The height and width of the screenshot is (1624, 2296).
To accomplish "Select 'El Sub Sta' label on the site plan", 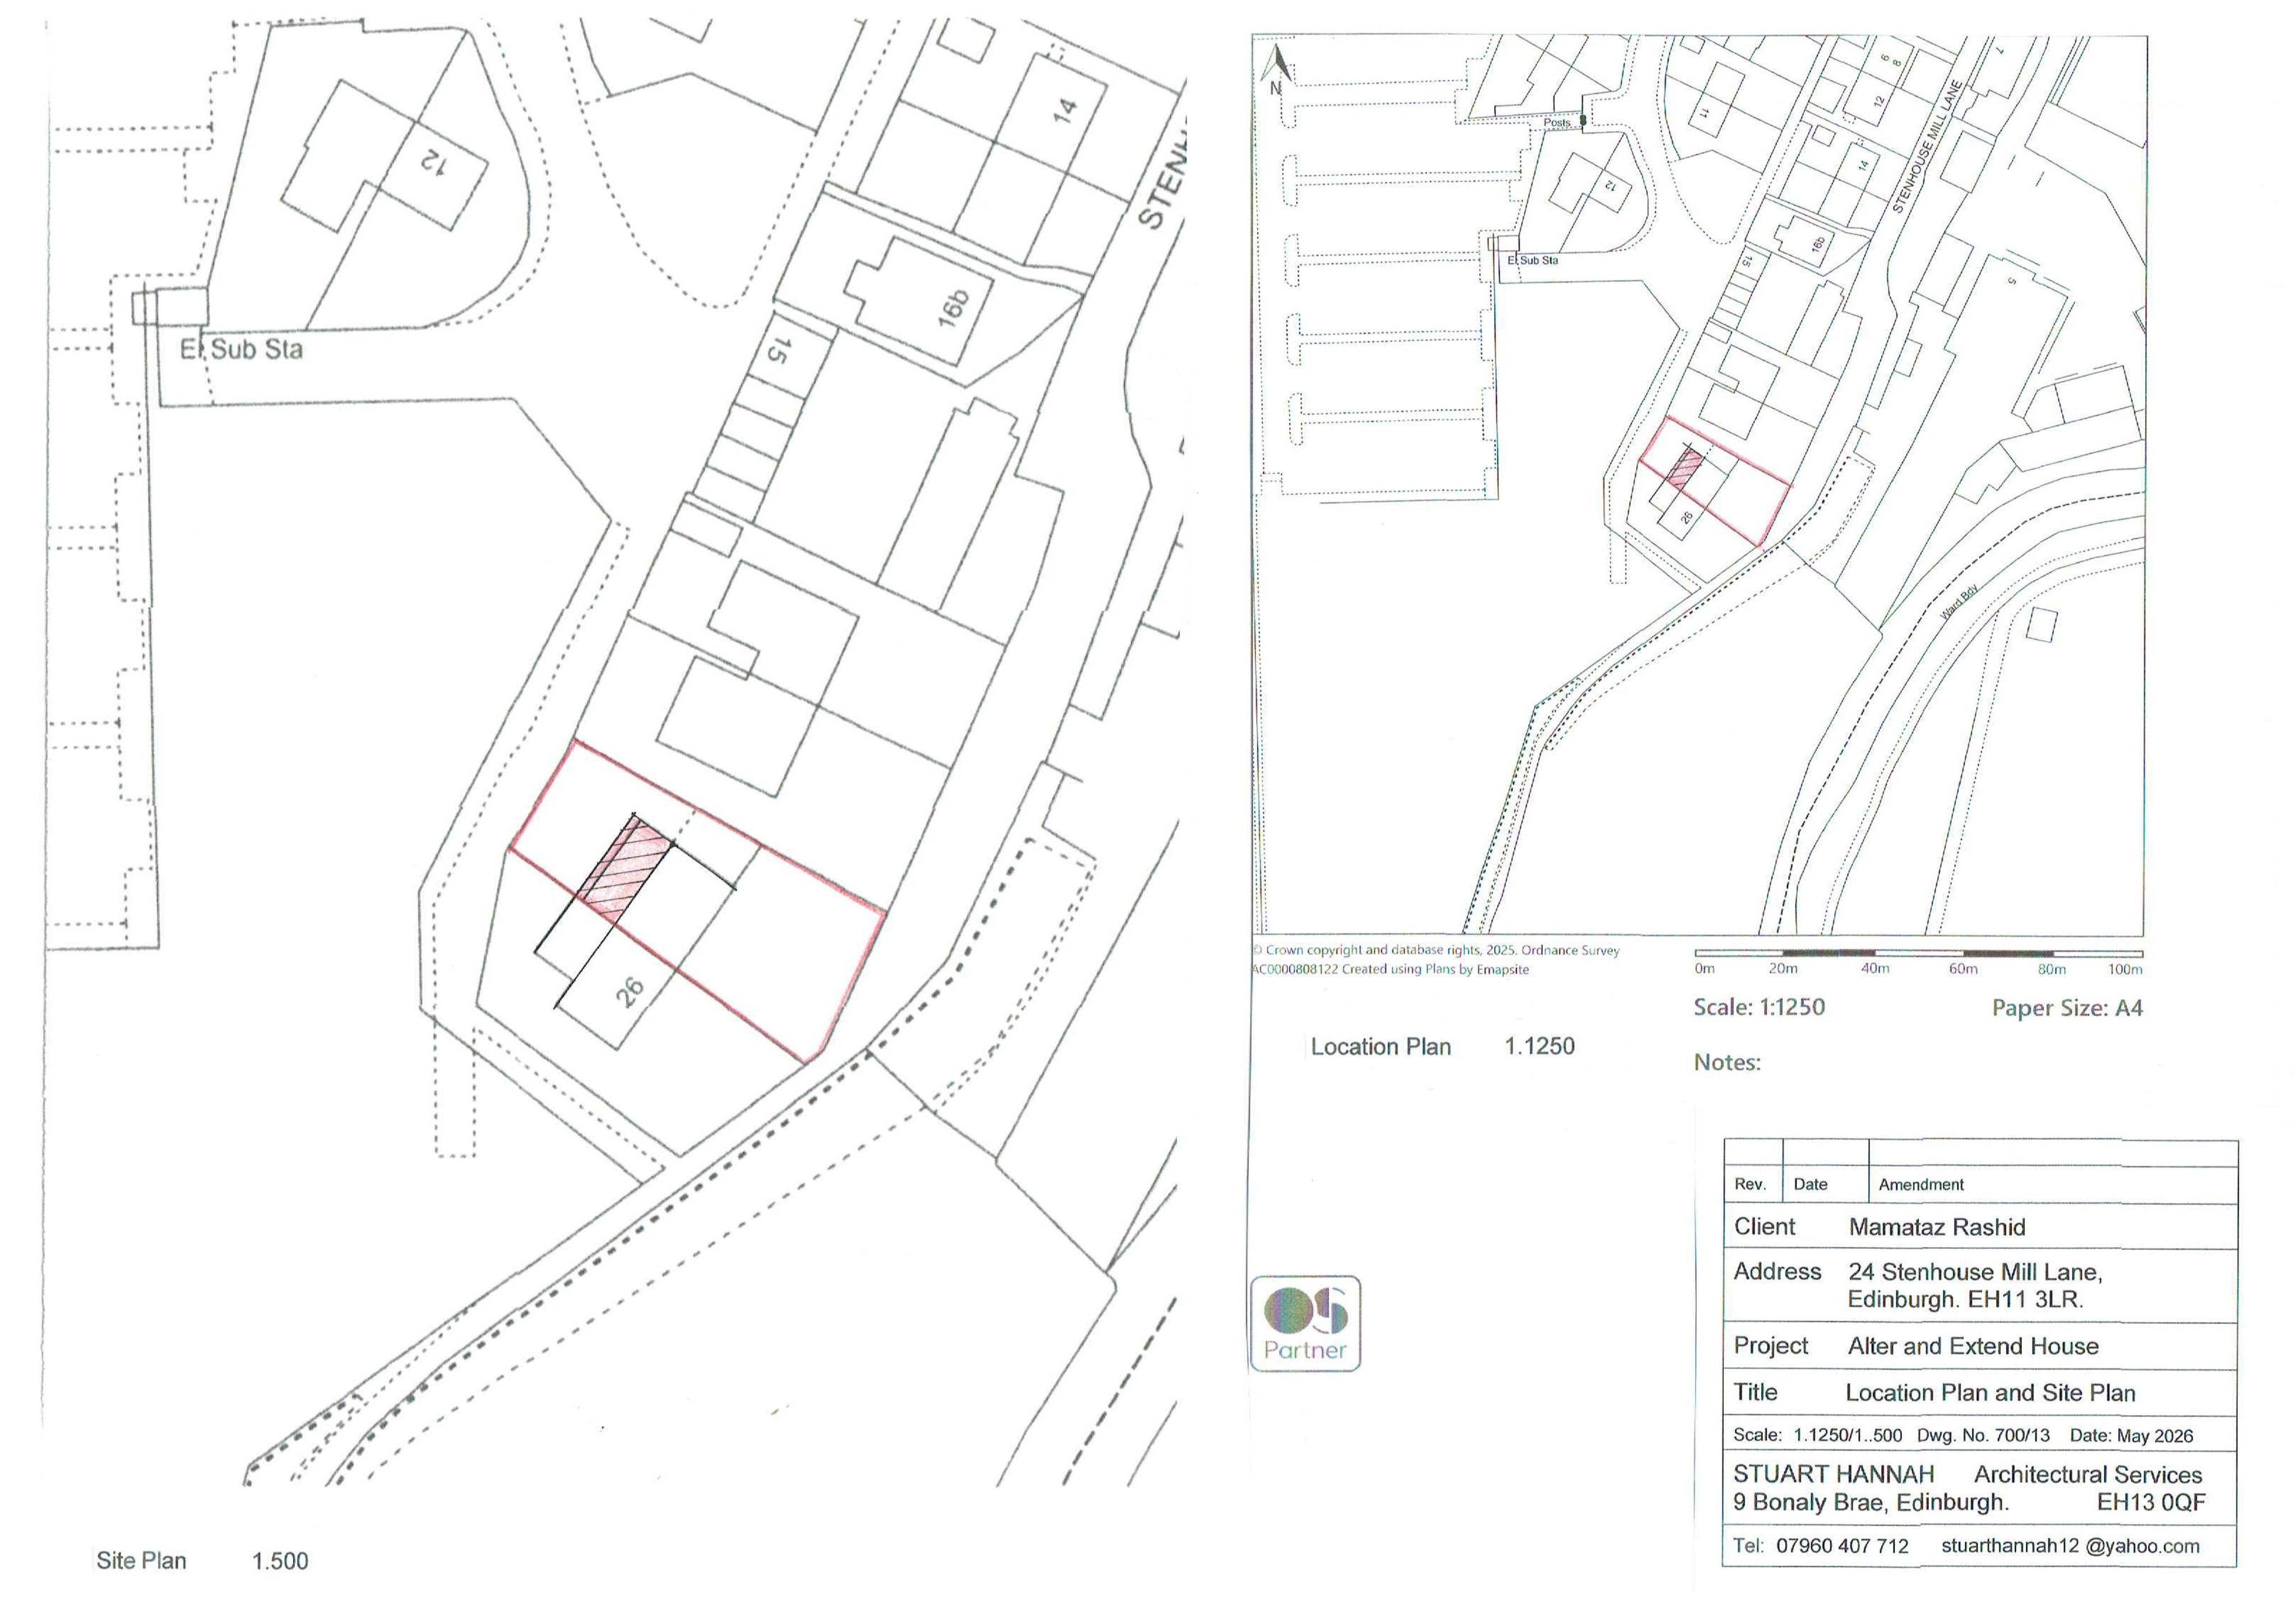I will (x=241, y=349).
